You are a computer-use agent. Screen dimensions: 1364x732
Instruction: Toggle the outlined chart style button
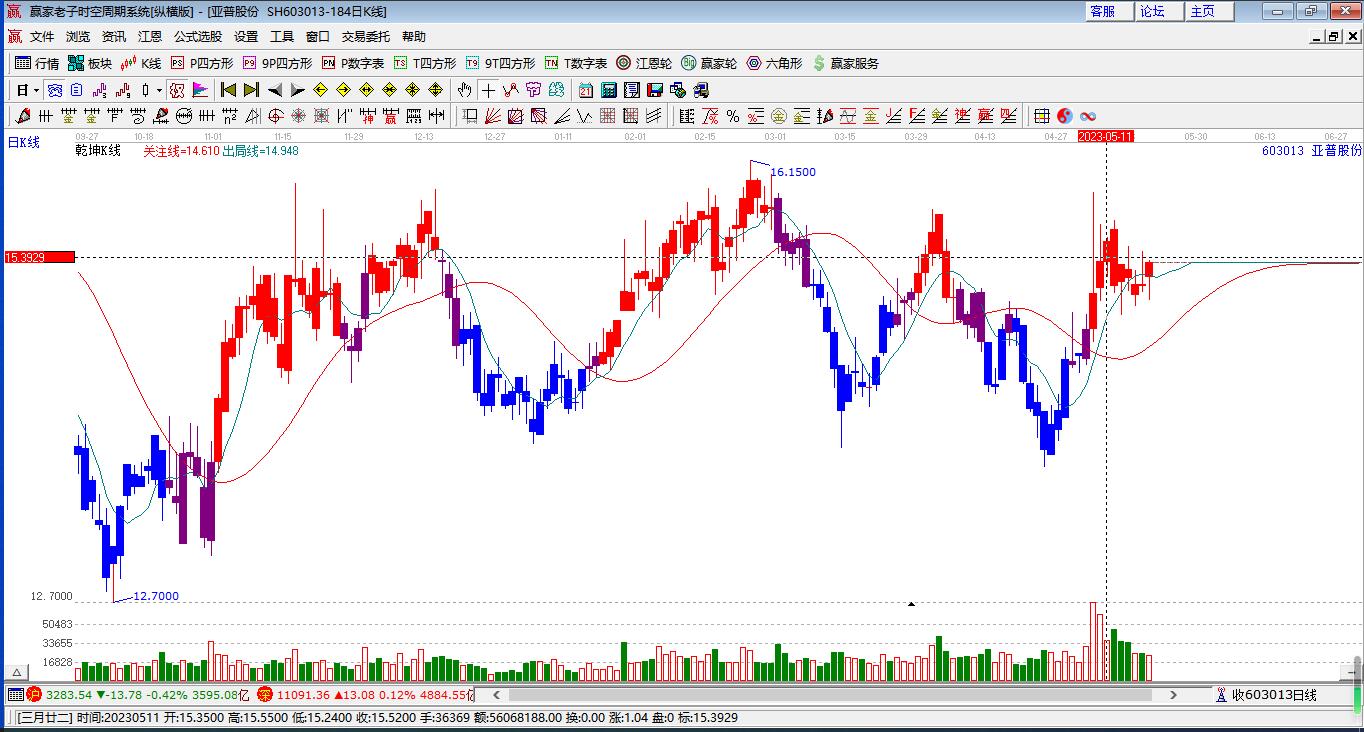(x=55, y=90)
